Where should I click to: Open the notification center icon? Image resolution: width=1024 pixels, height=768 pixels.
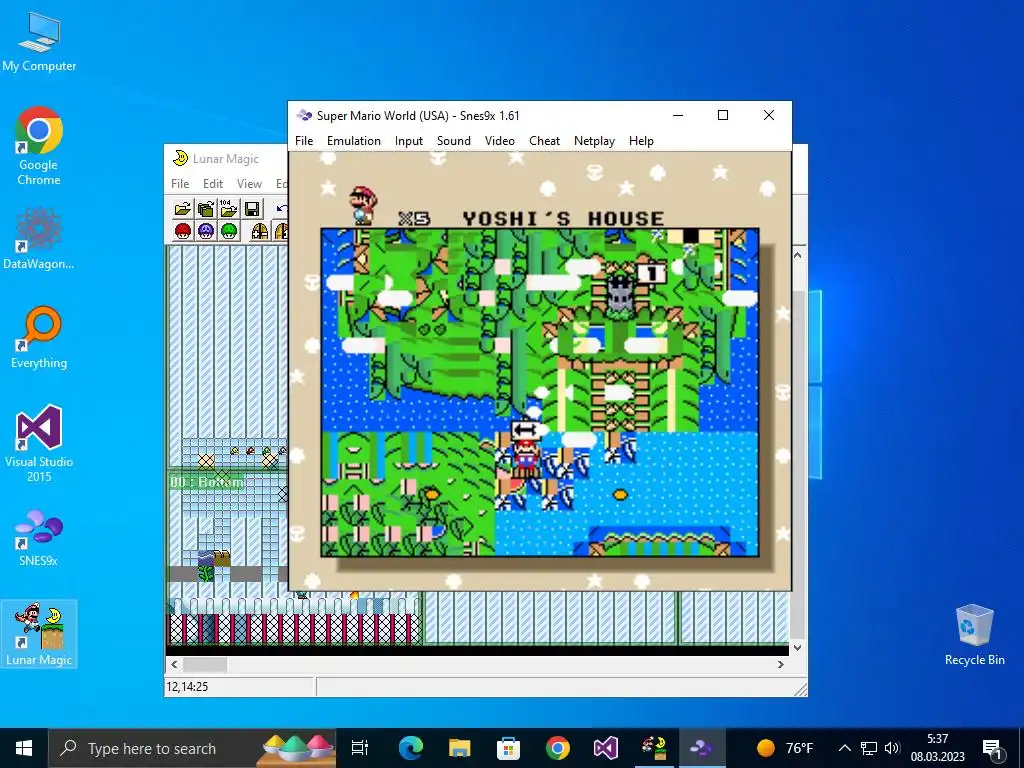coord(991,748)
